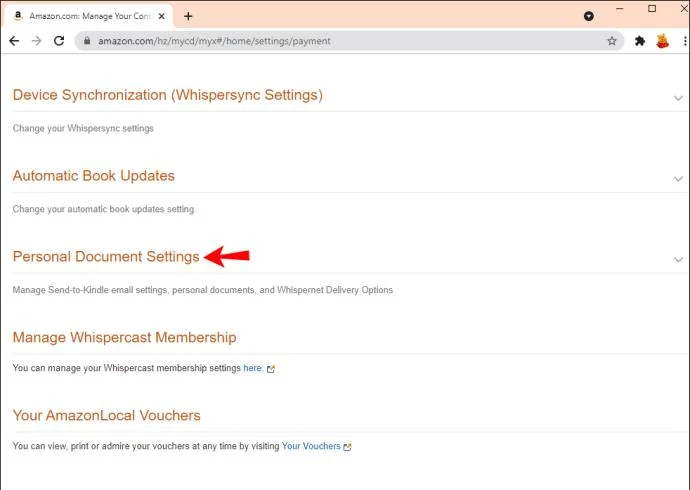The height and width of the screenshot is (490, 690).
Task: Click the external-link icon after 'here'
Action: point(271,369)
